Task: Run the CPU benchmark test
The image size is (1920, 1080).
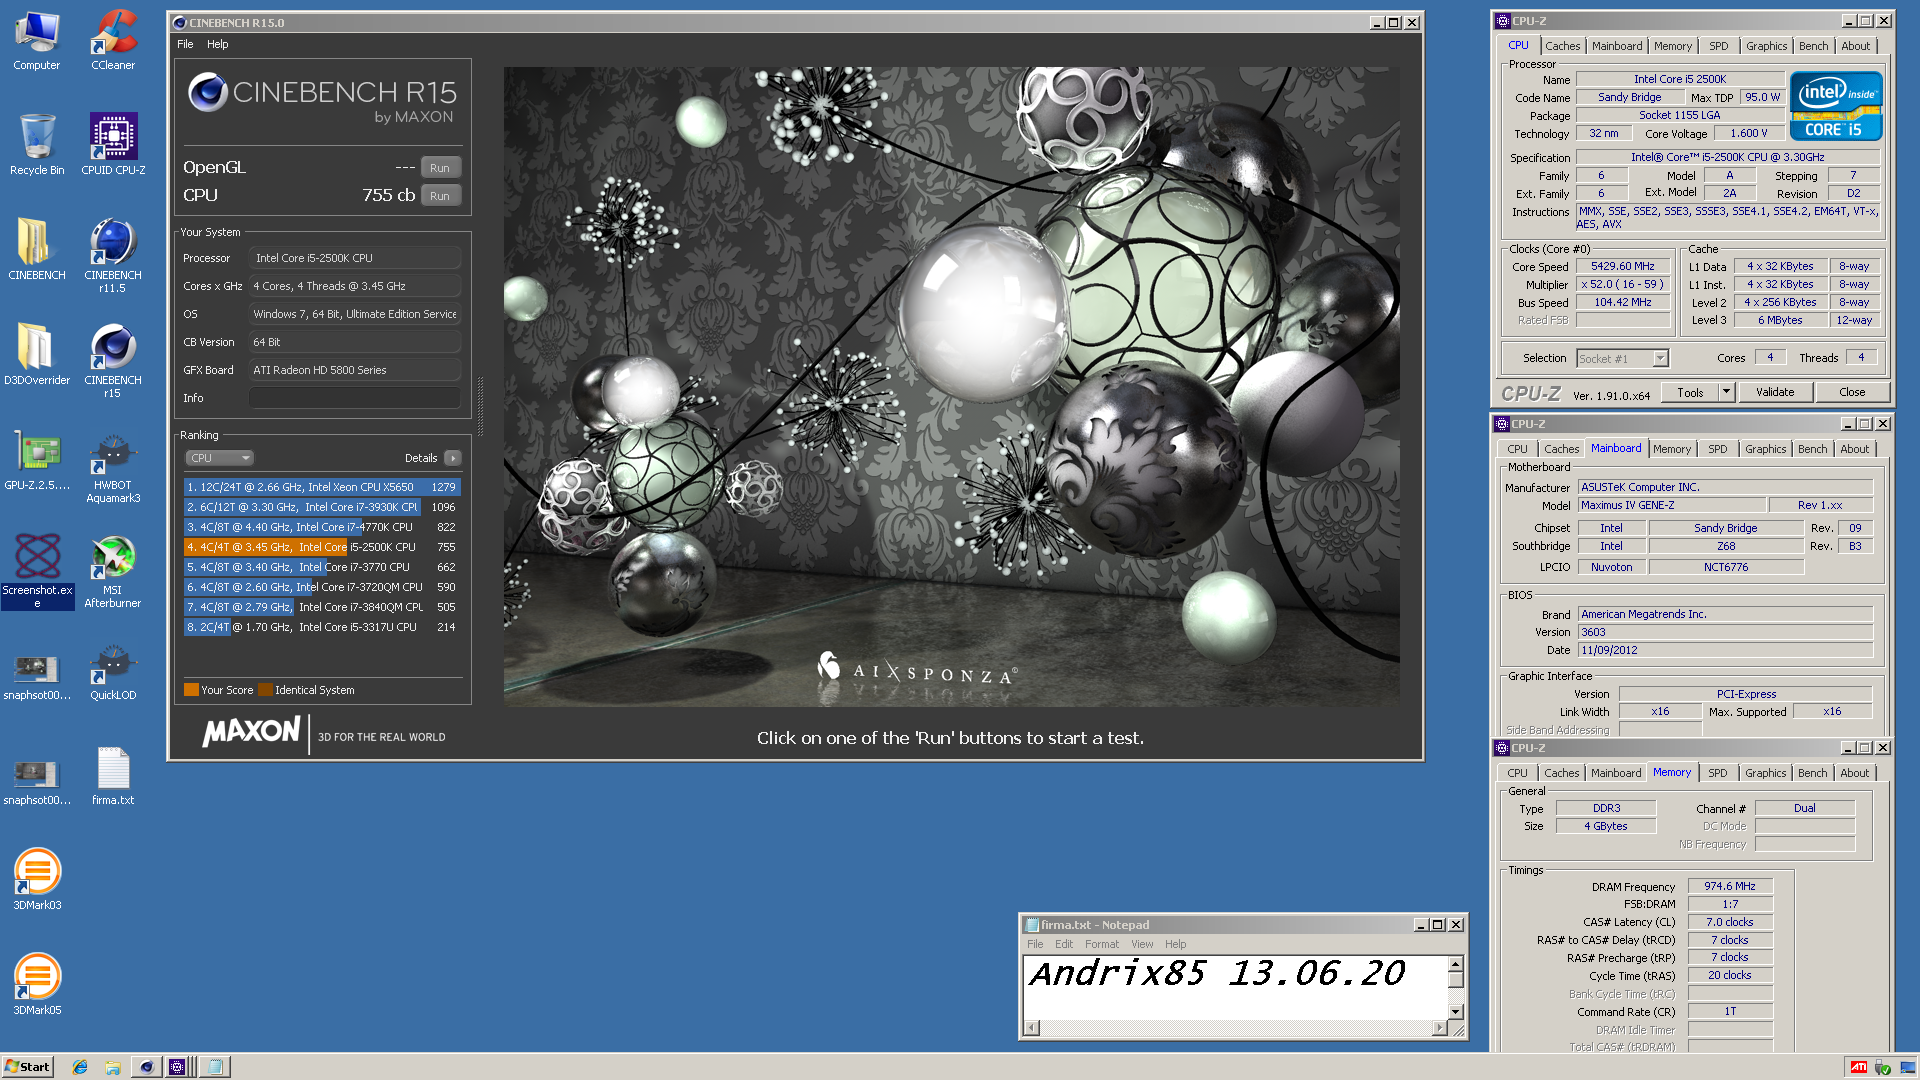Action: [x=440, y=196]
